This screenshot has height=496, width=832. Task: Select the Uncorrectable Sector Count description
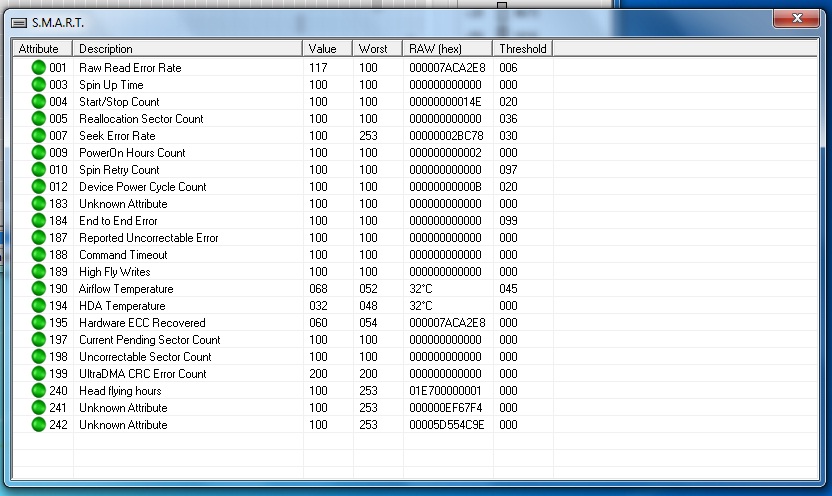tap(145, 356)
